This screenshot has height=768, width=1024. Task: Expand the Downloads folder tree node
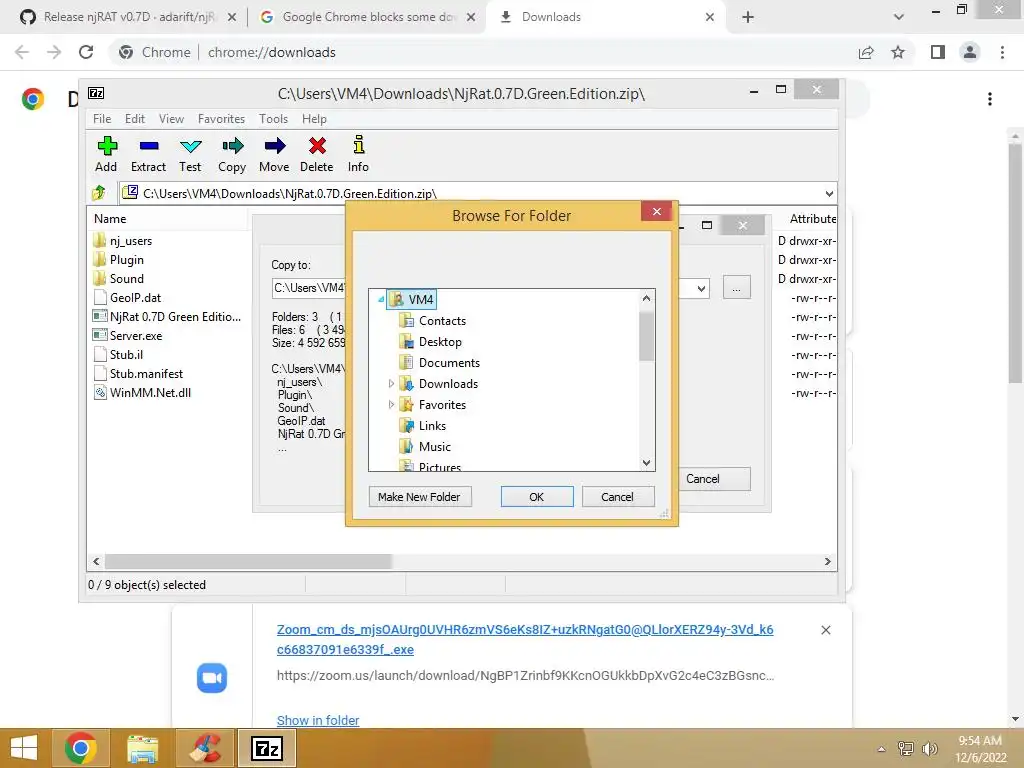pyautogui.click(x=391, y=383)
